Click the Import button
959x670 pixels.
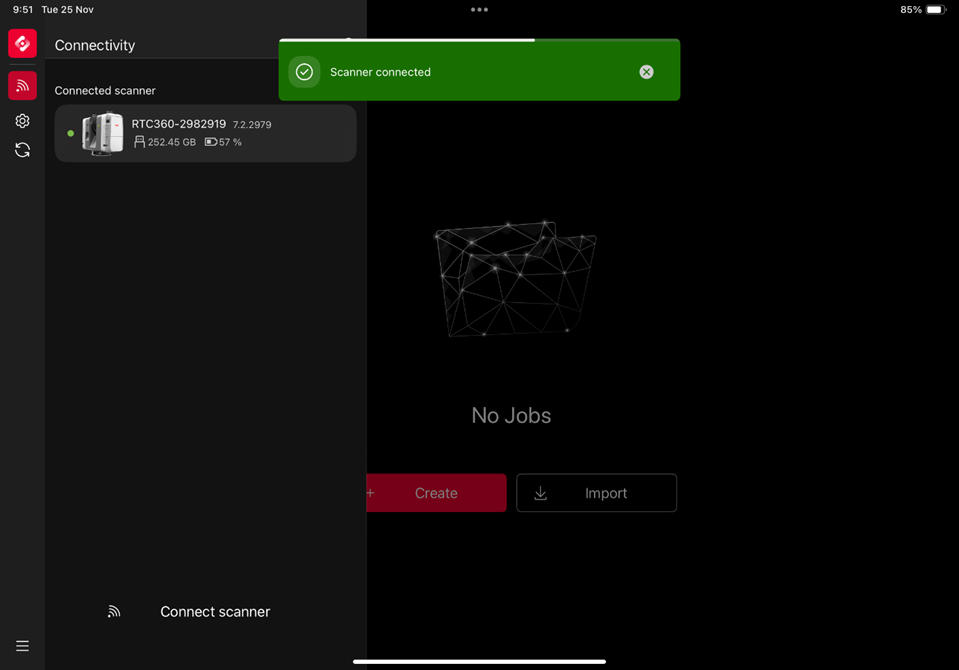tap(596, 493)
